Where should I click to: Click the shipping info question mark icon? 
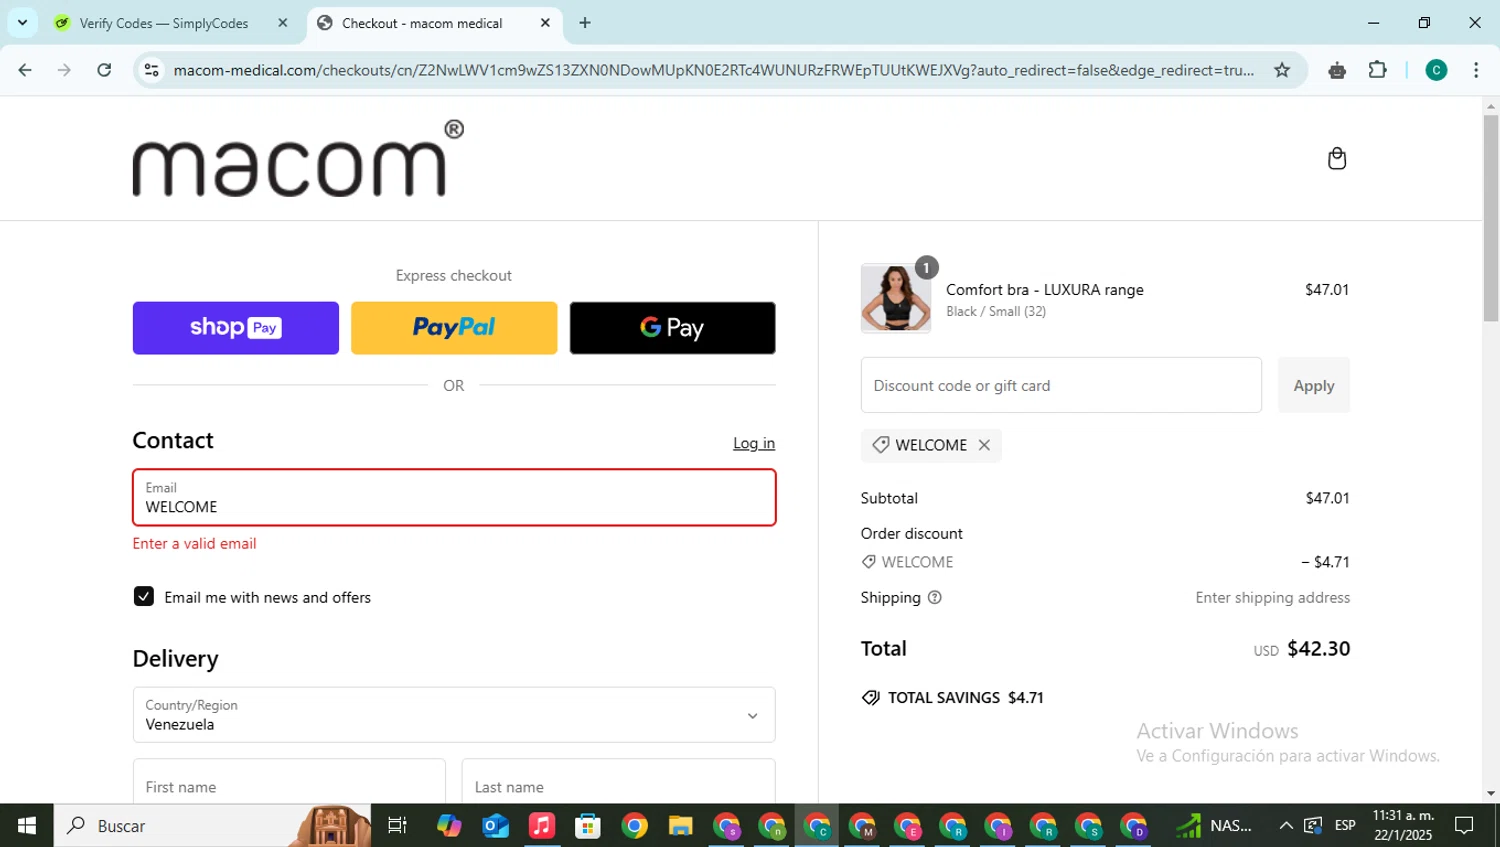point(934,598)
